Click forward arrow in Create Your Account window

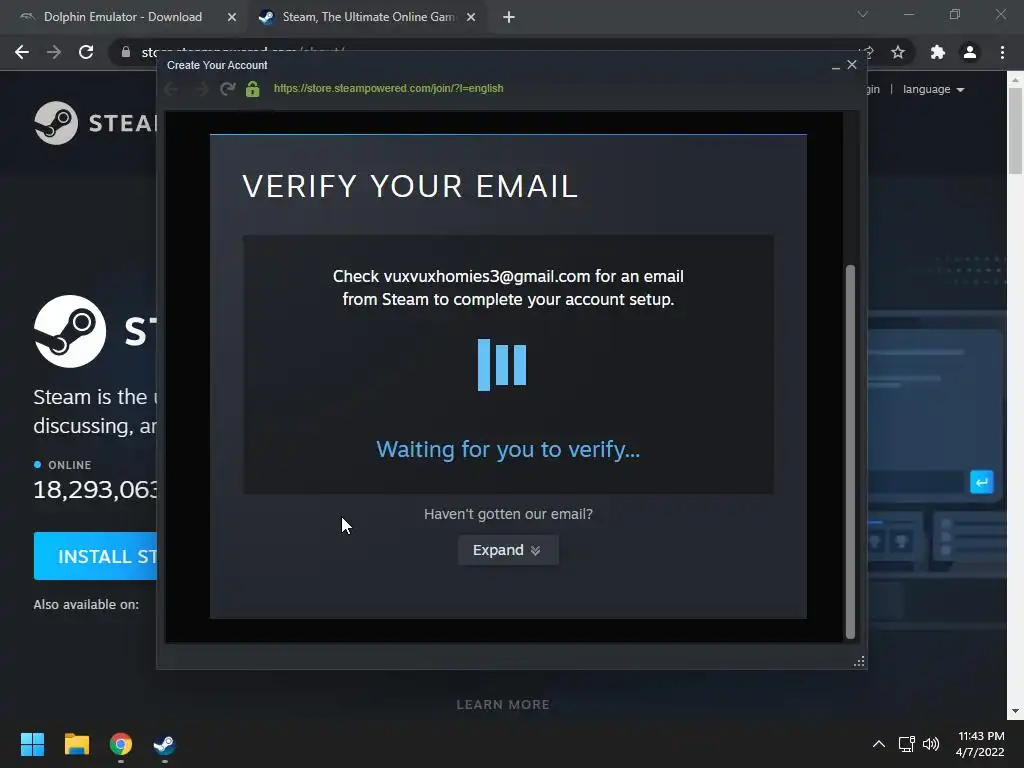(200, 89)
